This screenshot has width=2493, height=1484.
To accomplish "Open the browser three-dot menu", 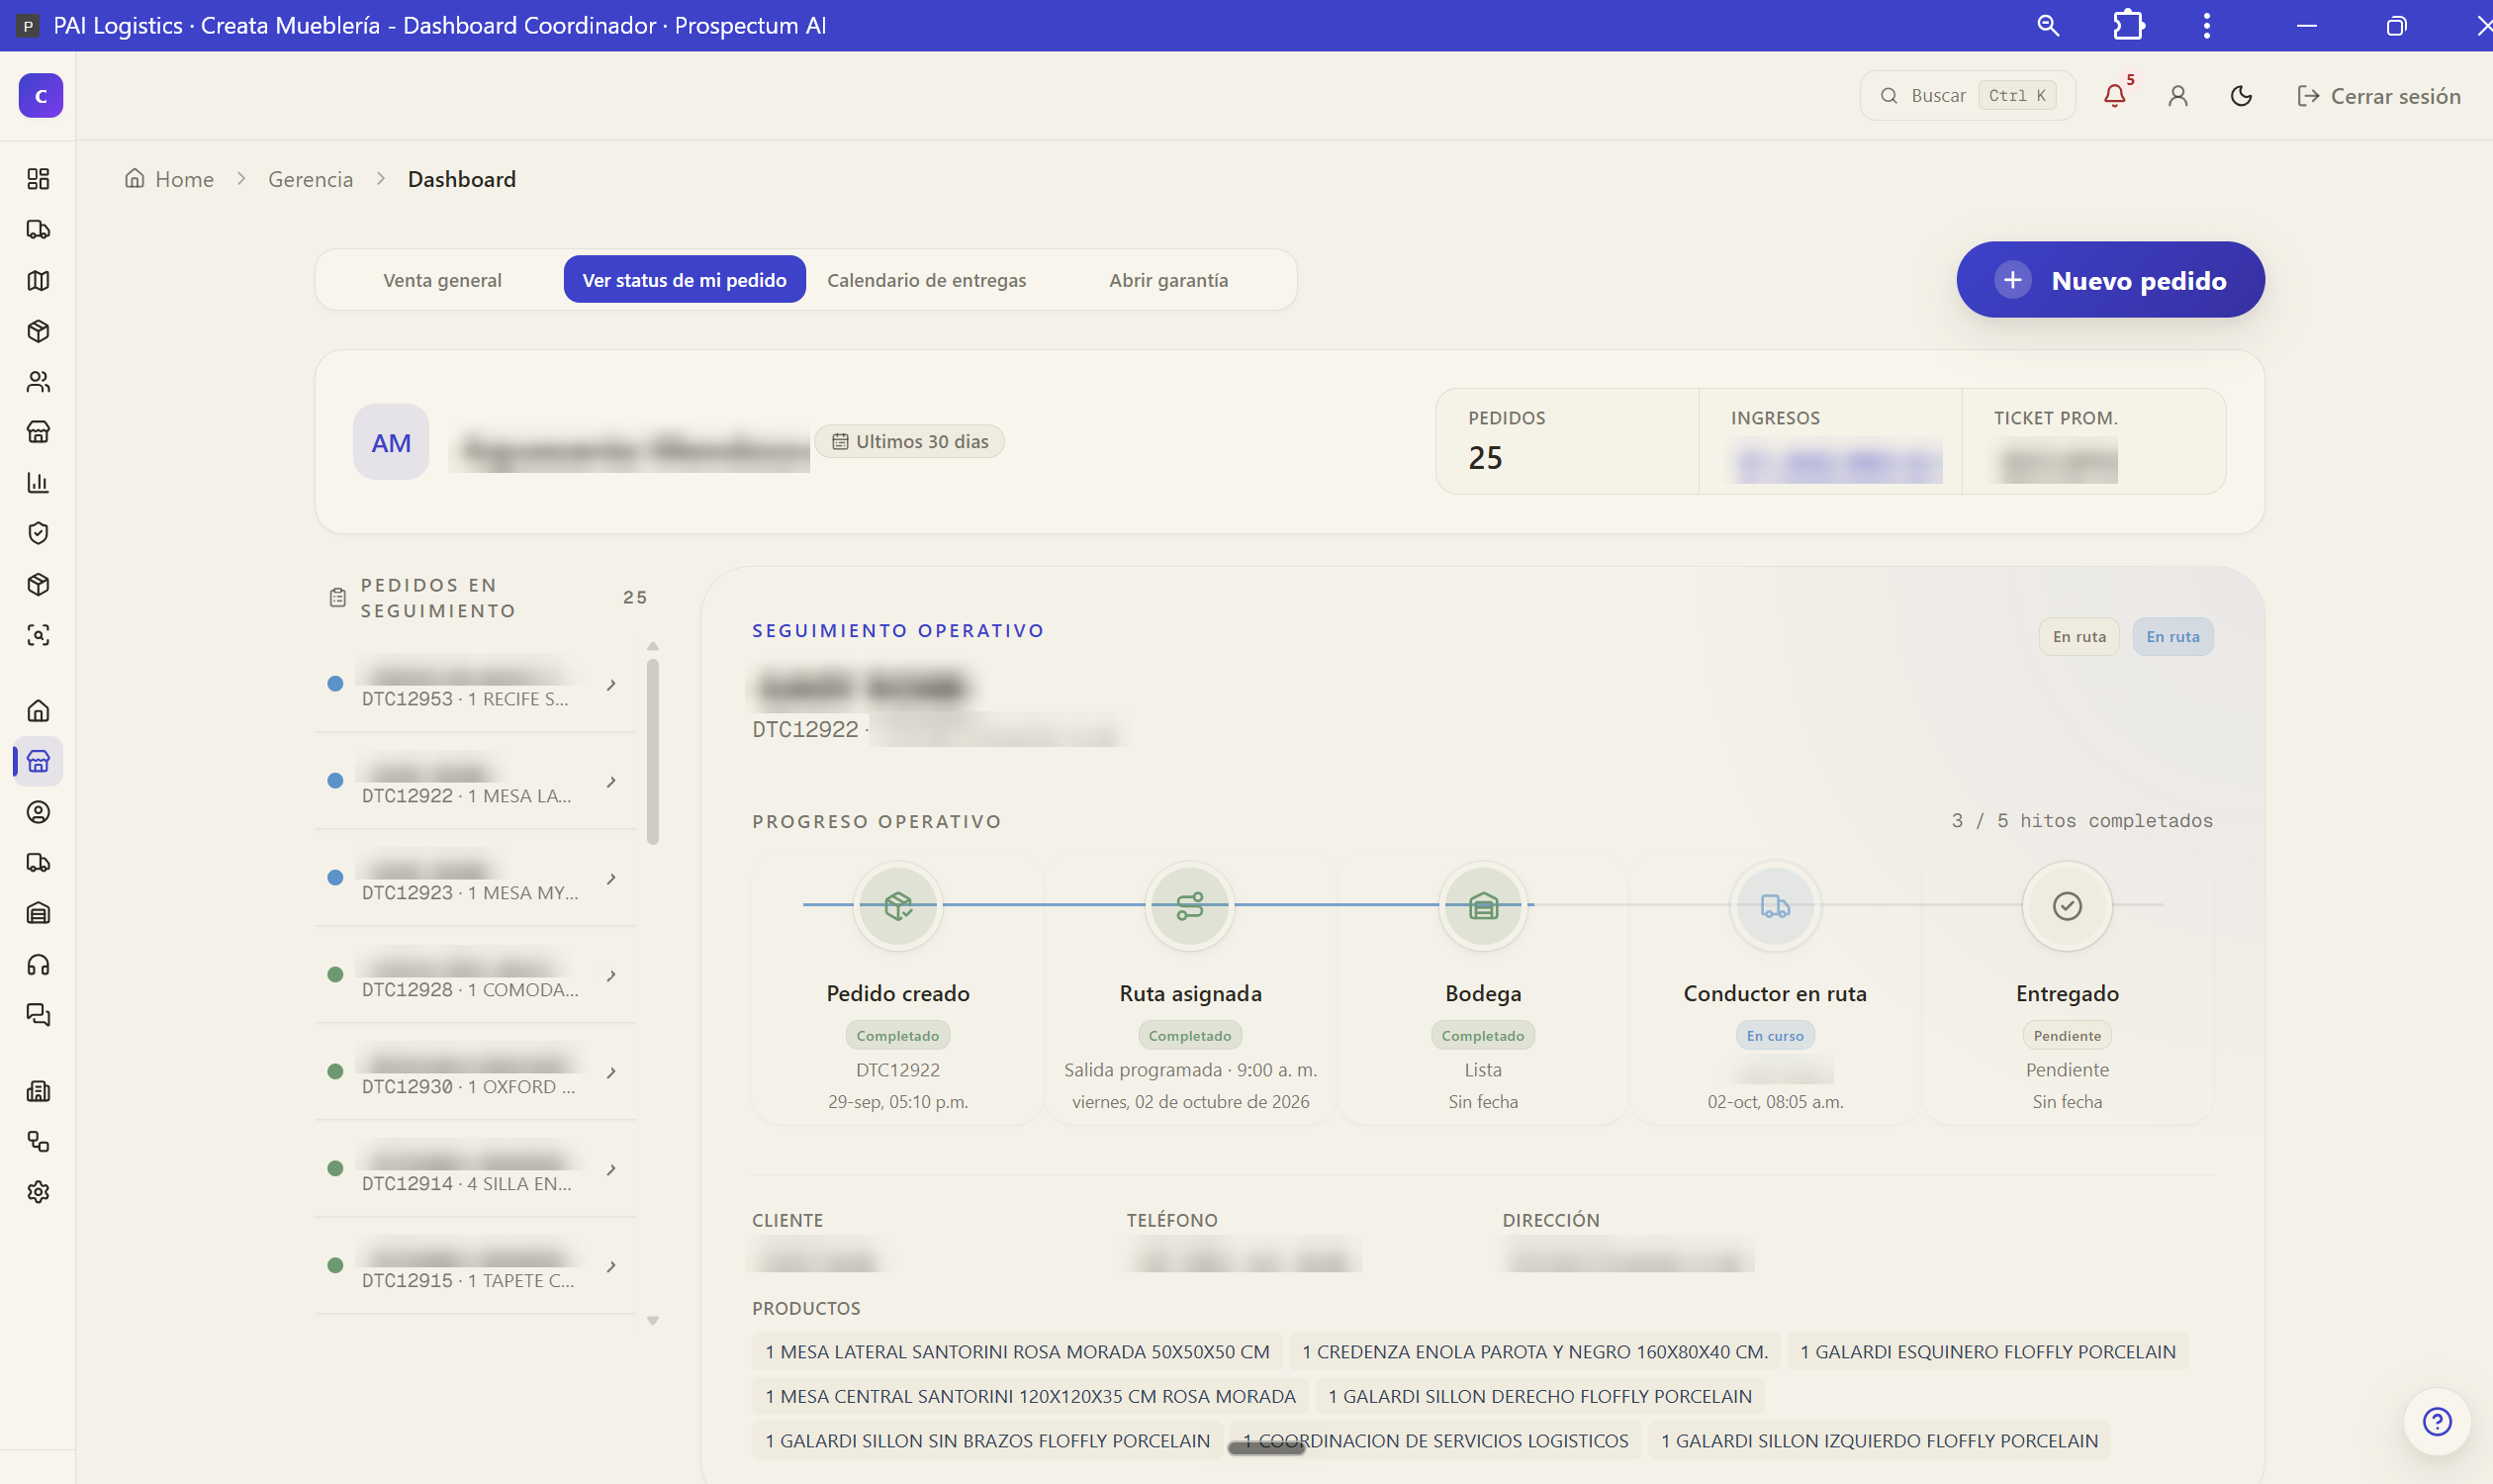I will click(2206, 25).
